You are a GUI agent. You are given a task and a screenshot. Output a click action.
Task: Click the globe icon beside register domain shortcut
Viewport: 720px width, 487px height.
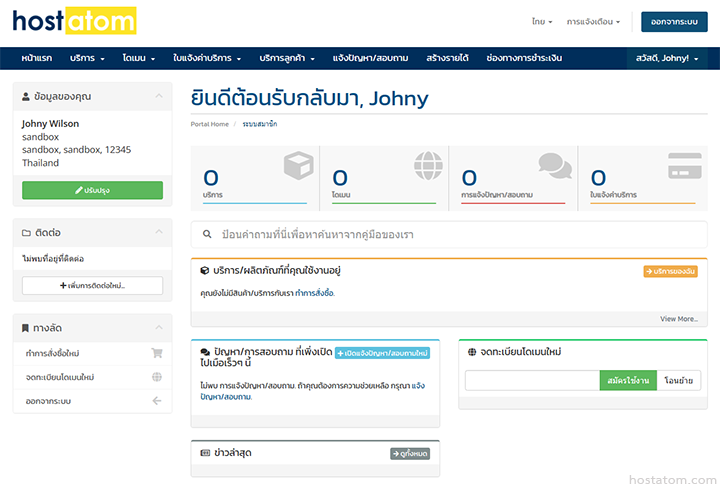pyautogui.click(x=157, y=377)
